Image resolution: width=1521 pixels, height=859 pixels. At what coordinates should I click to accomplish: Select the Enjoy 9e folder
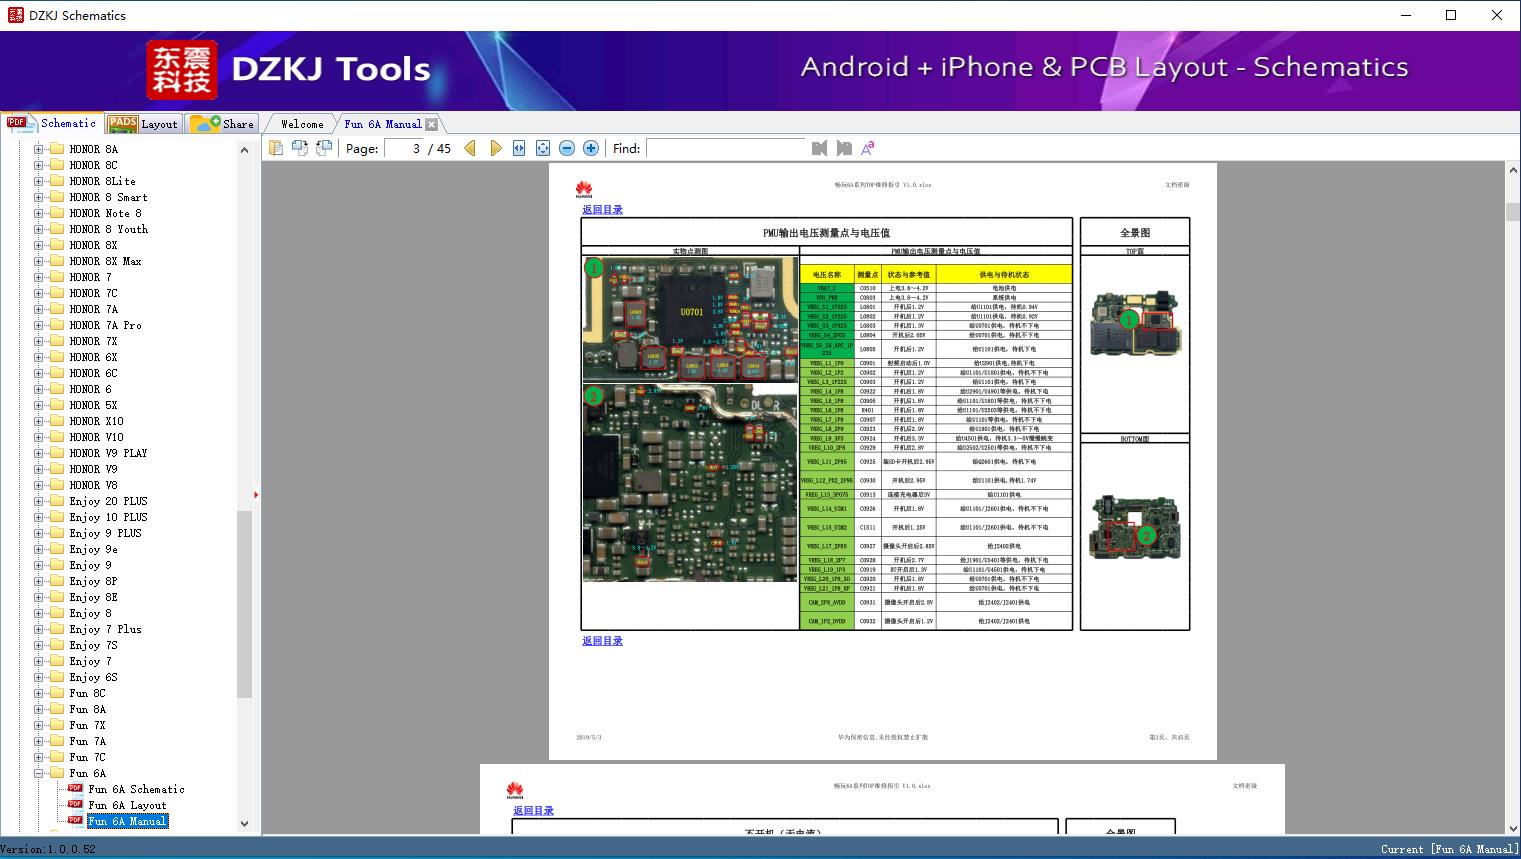click(93, 549)
